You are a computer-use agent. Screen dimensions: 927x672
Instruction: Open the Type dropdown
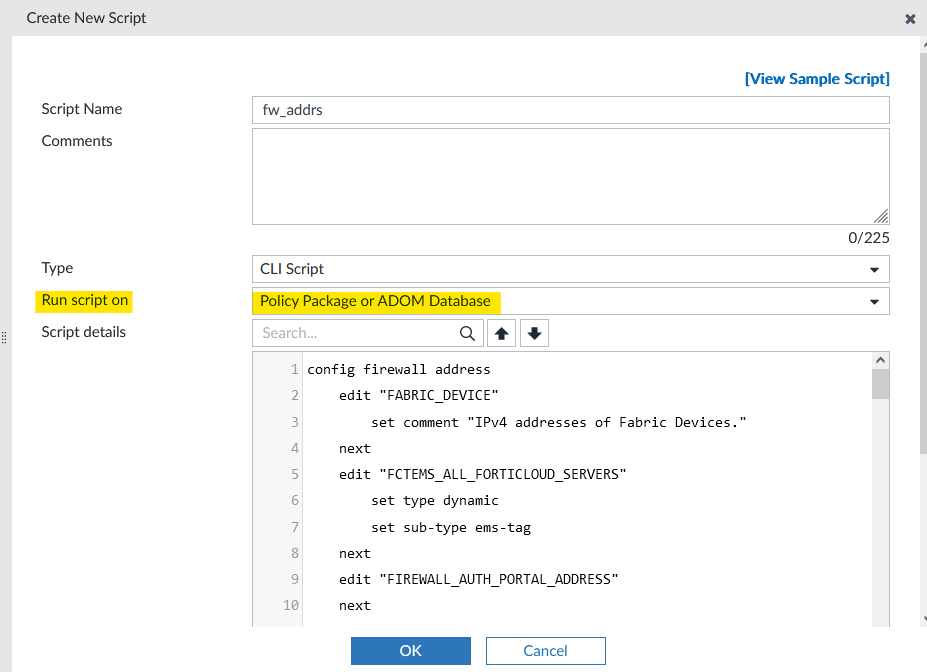coord(570,269)
